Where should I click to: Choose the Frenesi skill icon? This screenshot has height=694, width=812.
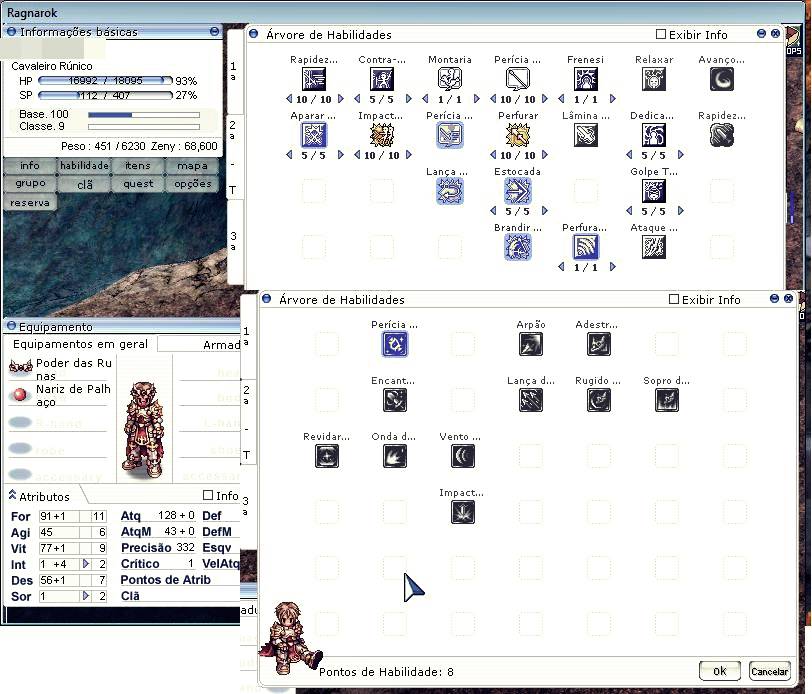click(x=586, y=79)
